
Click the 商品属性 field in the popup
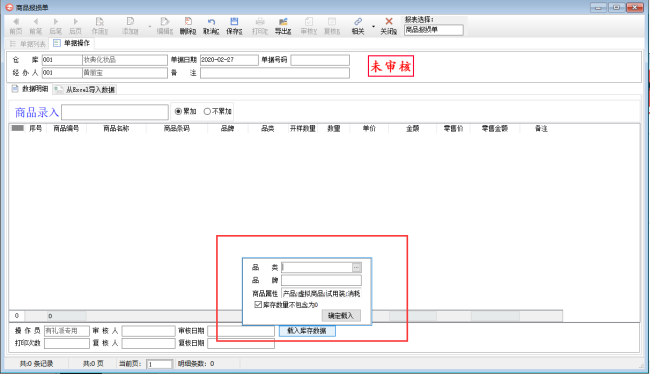[321, 294]
